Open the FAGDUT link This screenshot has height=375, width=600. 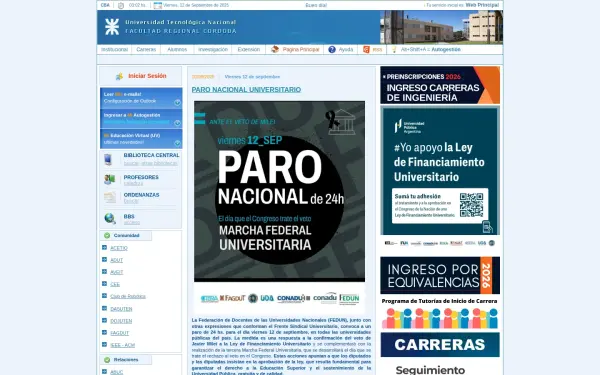tap(120, 333)
